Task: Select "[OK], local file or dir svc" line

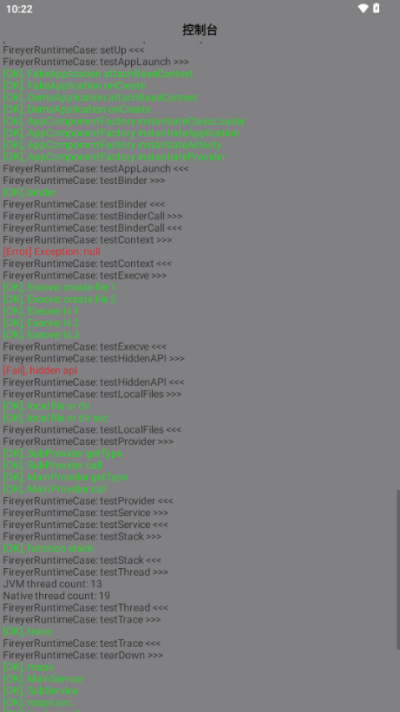Action: [x=55, y=418]
